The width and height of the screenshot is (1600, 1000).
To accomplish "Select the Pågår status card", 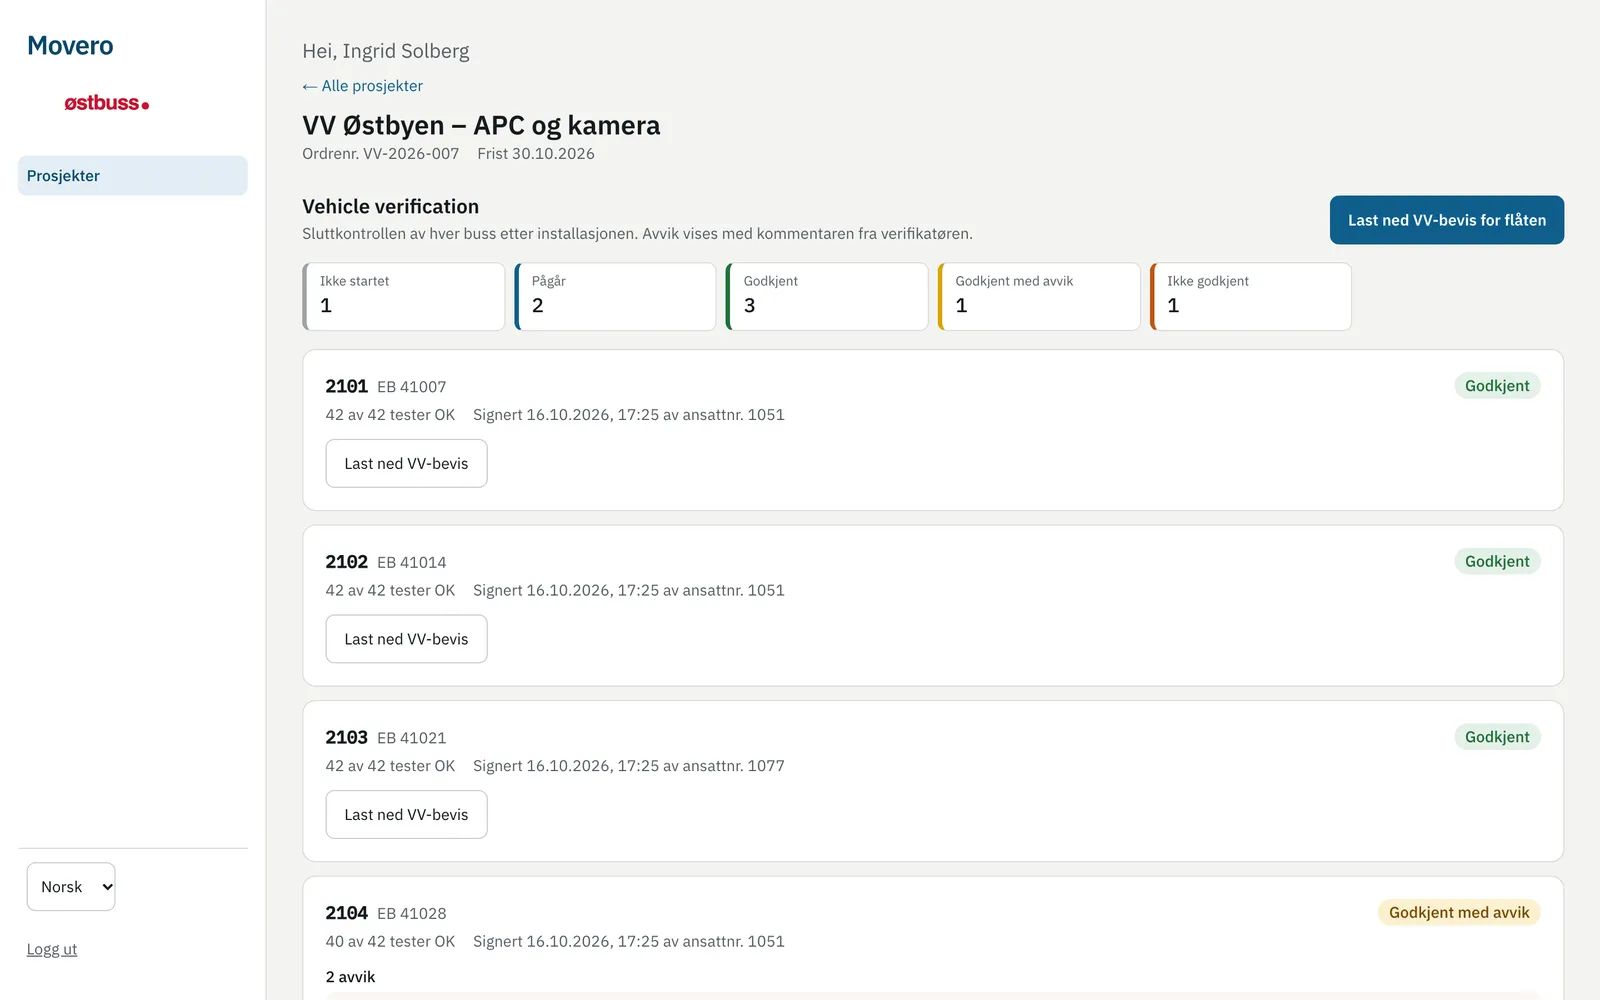I will [615, 297].
